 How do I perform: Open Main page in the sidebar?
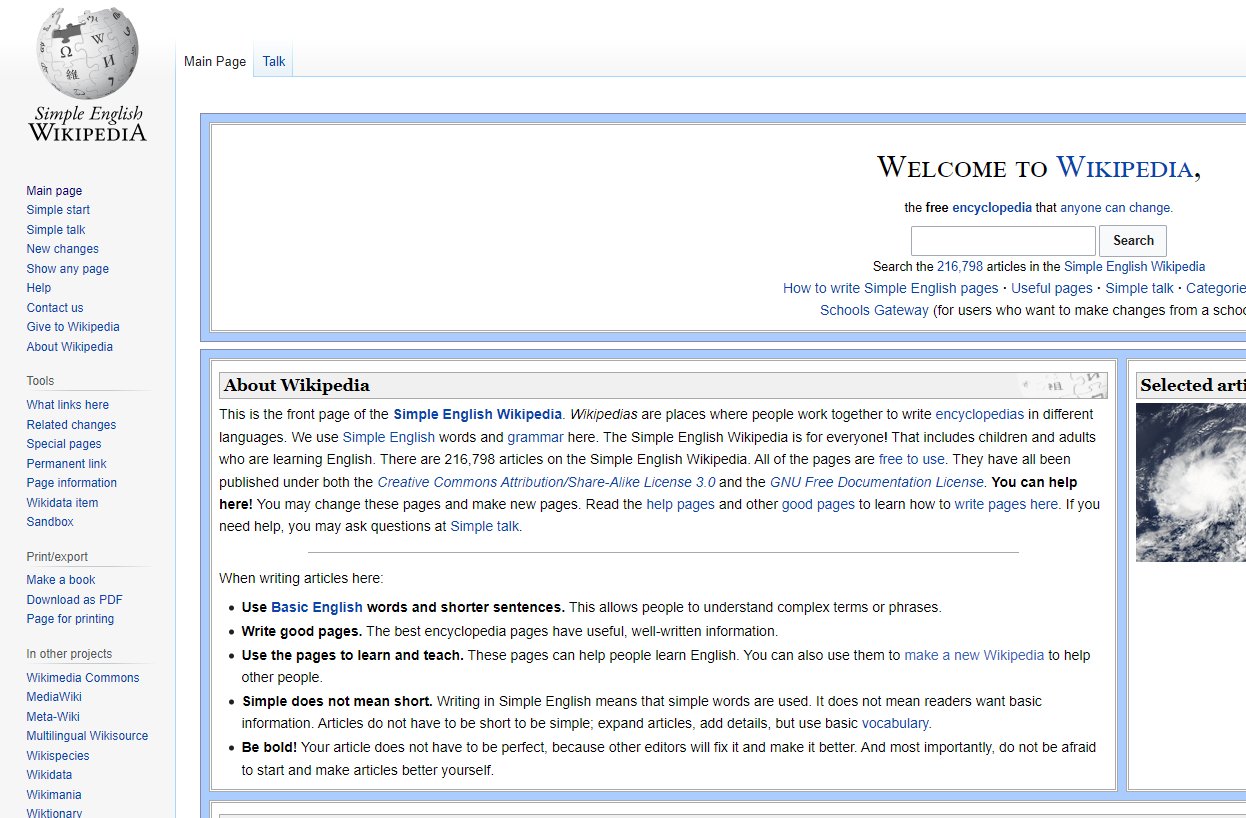tap(55, 191)
